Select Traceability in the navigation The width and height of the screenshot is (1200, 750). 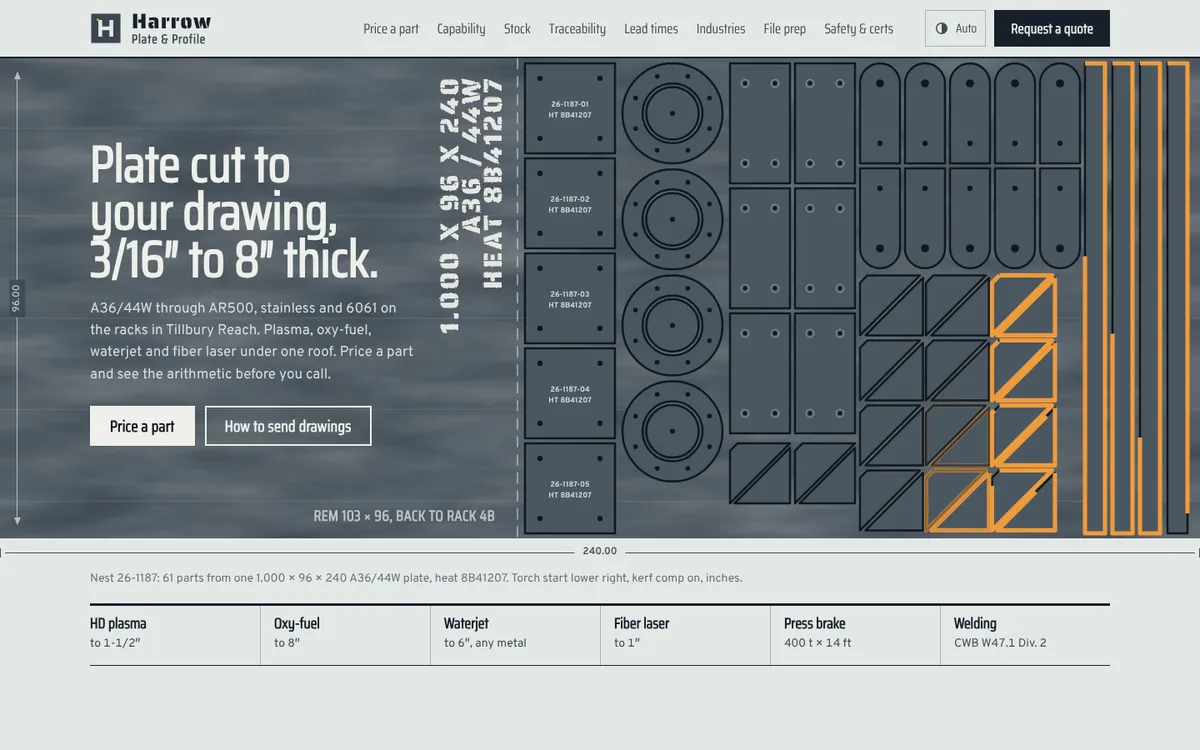tap(577, 29)
